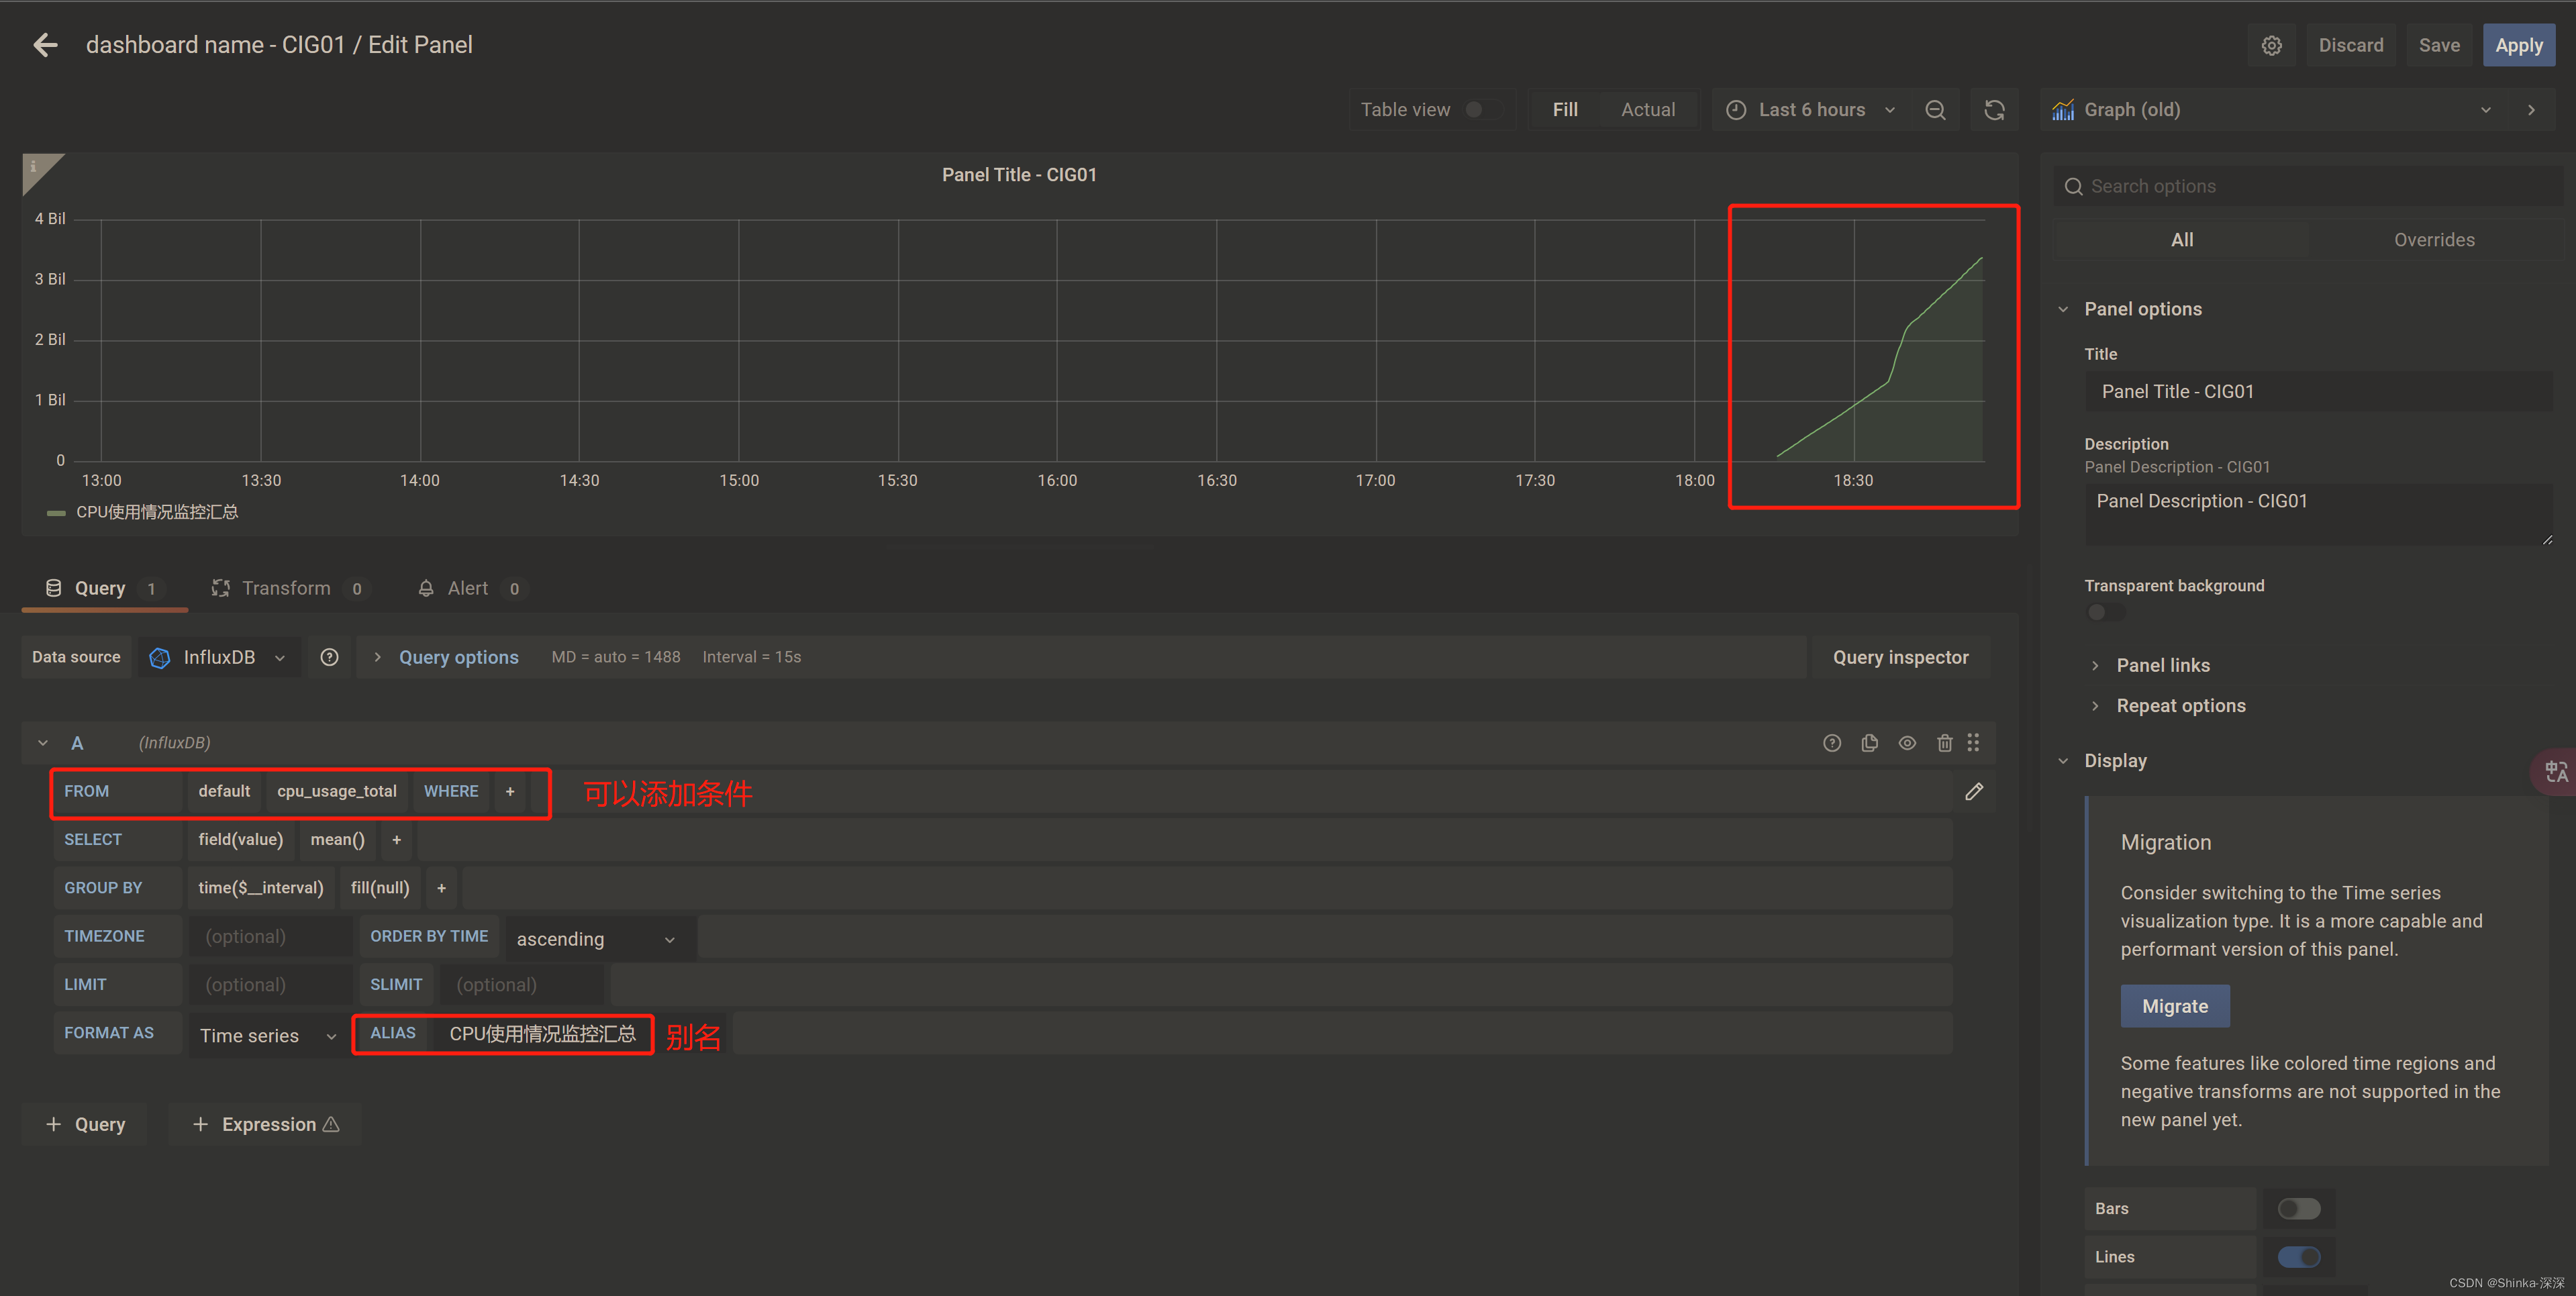The image size is (2576, 1296).
Task: Collapse the Panel options section
Action: pyautogui.click(x=2142, y=309)
